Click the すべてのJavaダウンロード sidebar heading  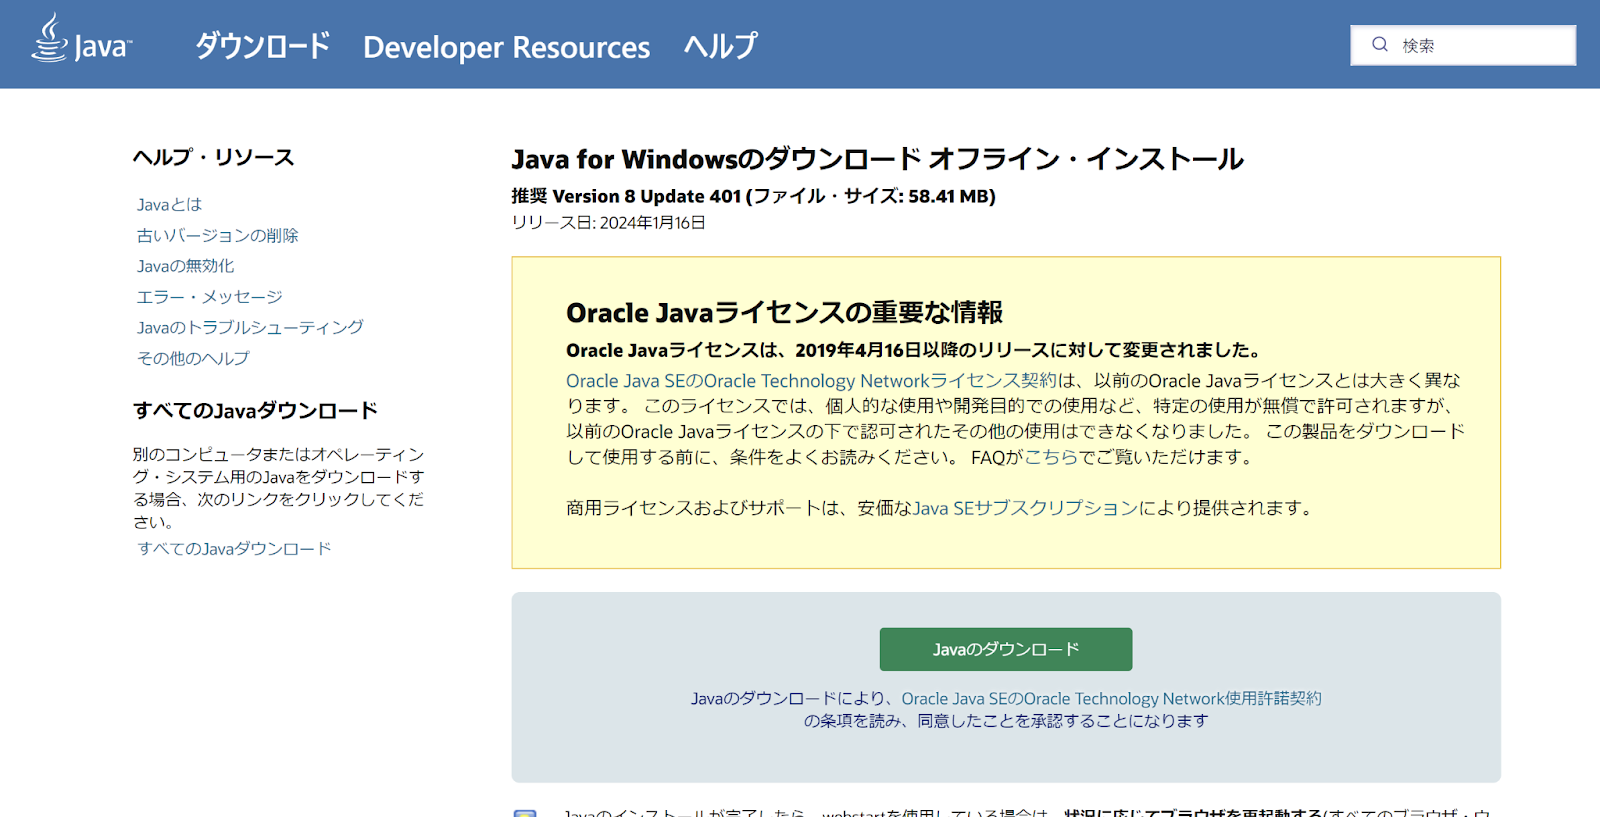click(256, 410)
